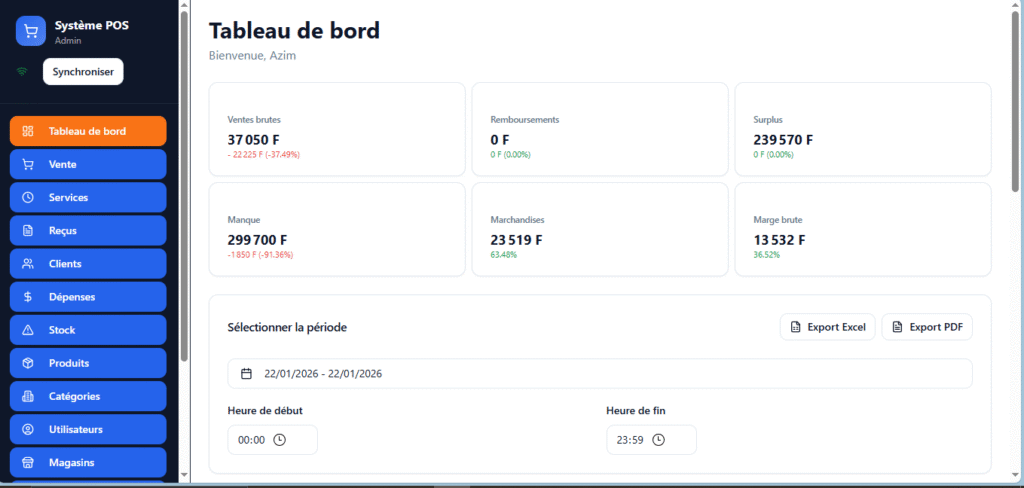This screenshot has width=1024, height=488.
Task: Click the clock icon beside Services
Action: tap(28, 197)
